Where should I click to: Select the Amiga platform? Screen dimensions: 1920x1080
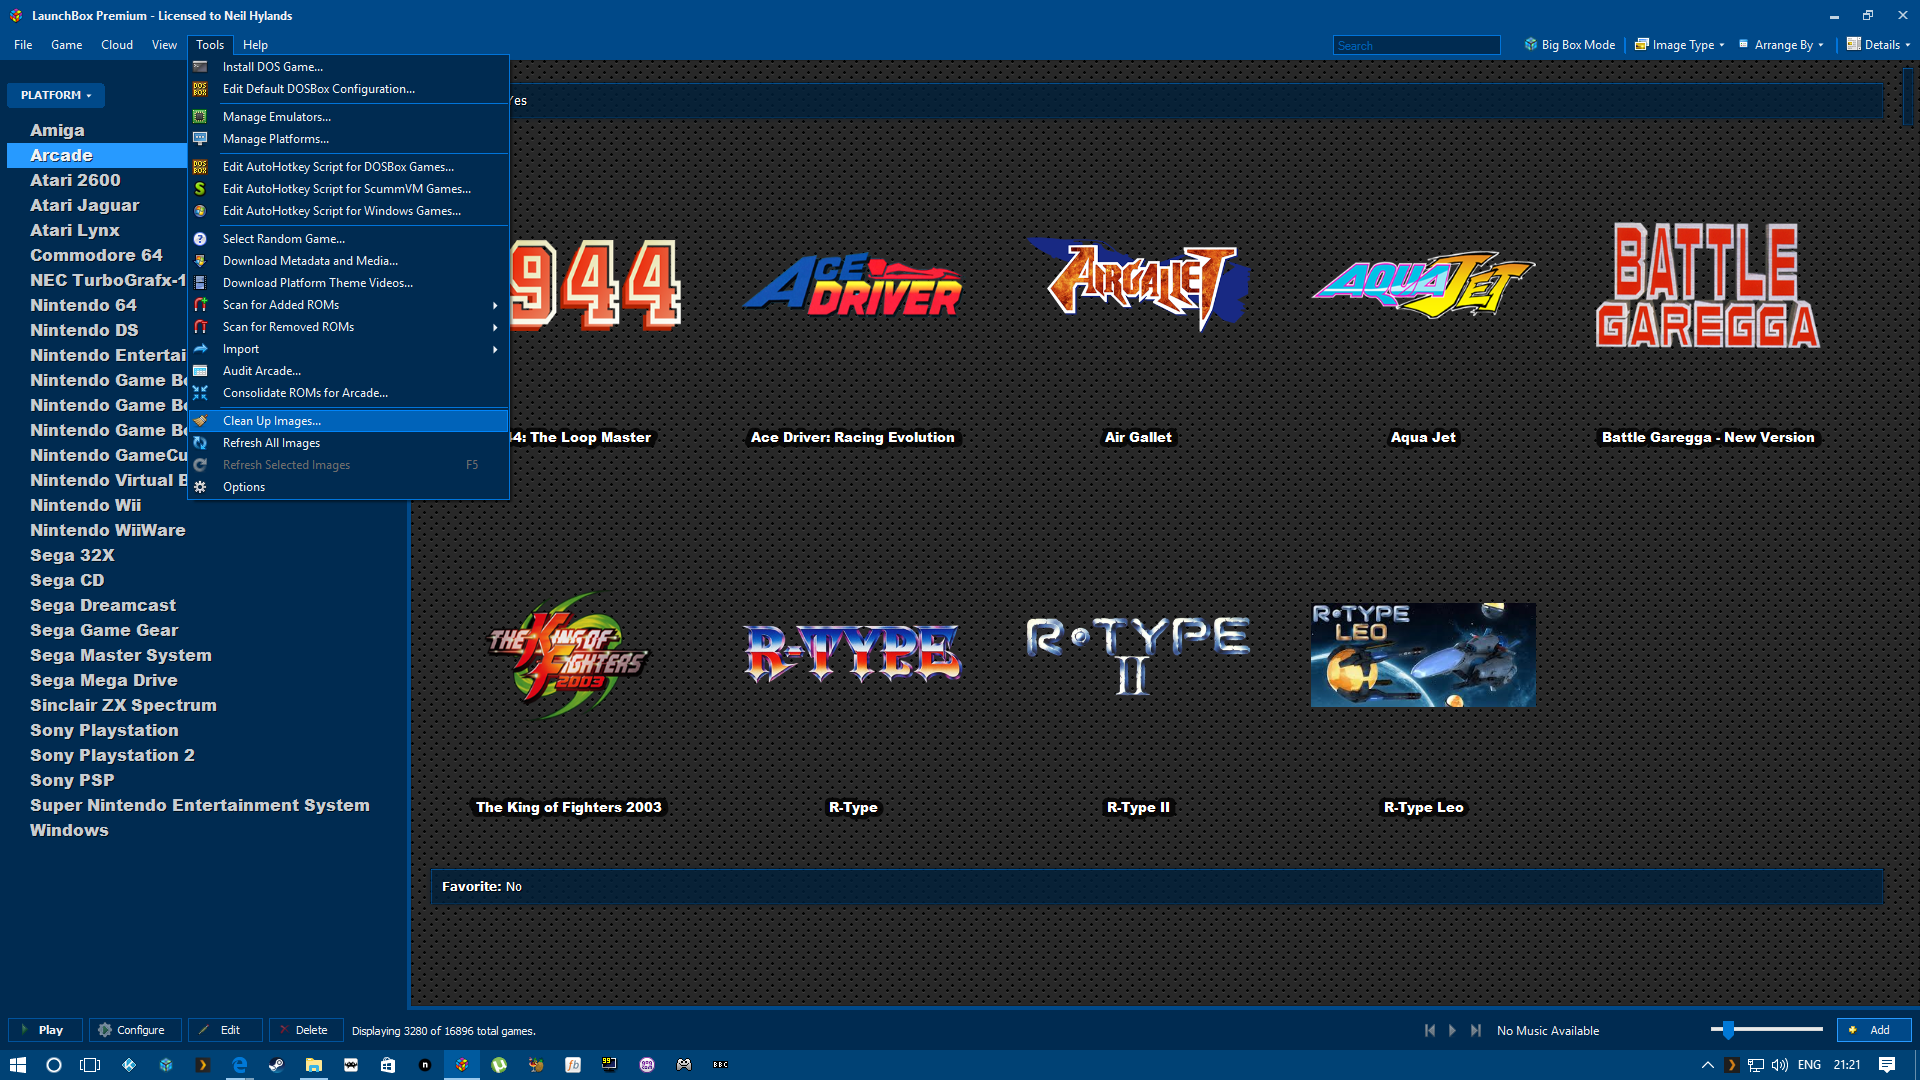point(57,130)
